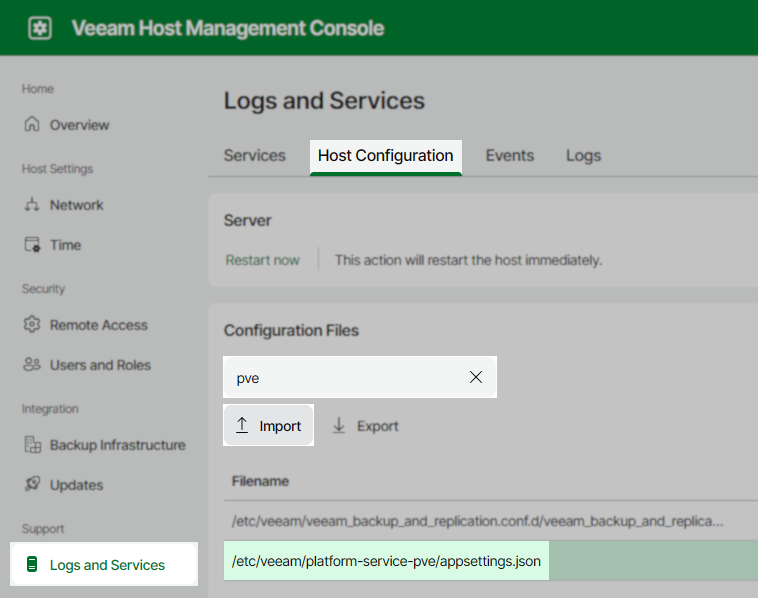Click the Support sidebar label

pos(43,529)
